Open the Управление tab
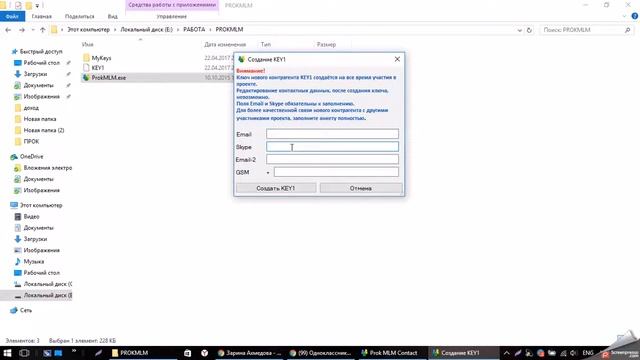Viewport: 640px width, 360px height. point(172,16)
